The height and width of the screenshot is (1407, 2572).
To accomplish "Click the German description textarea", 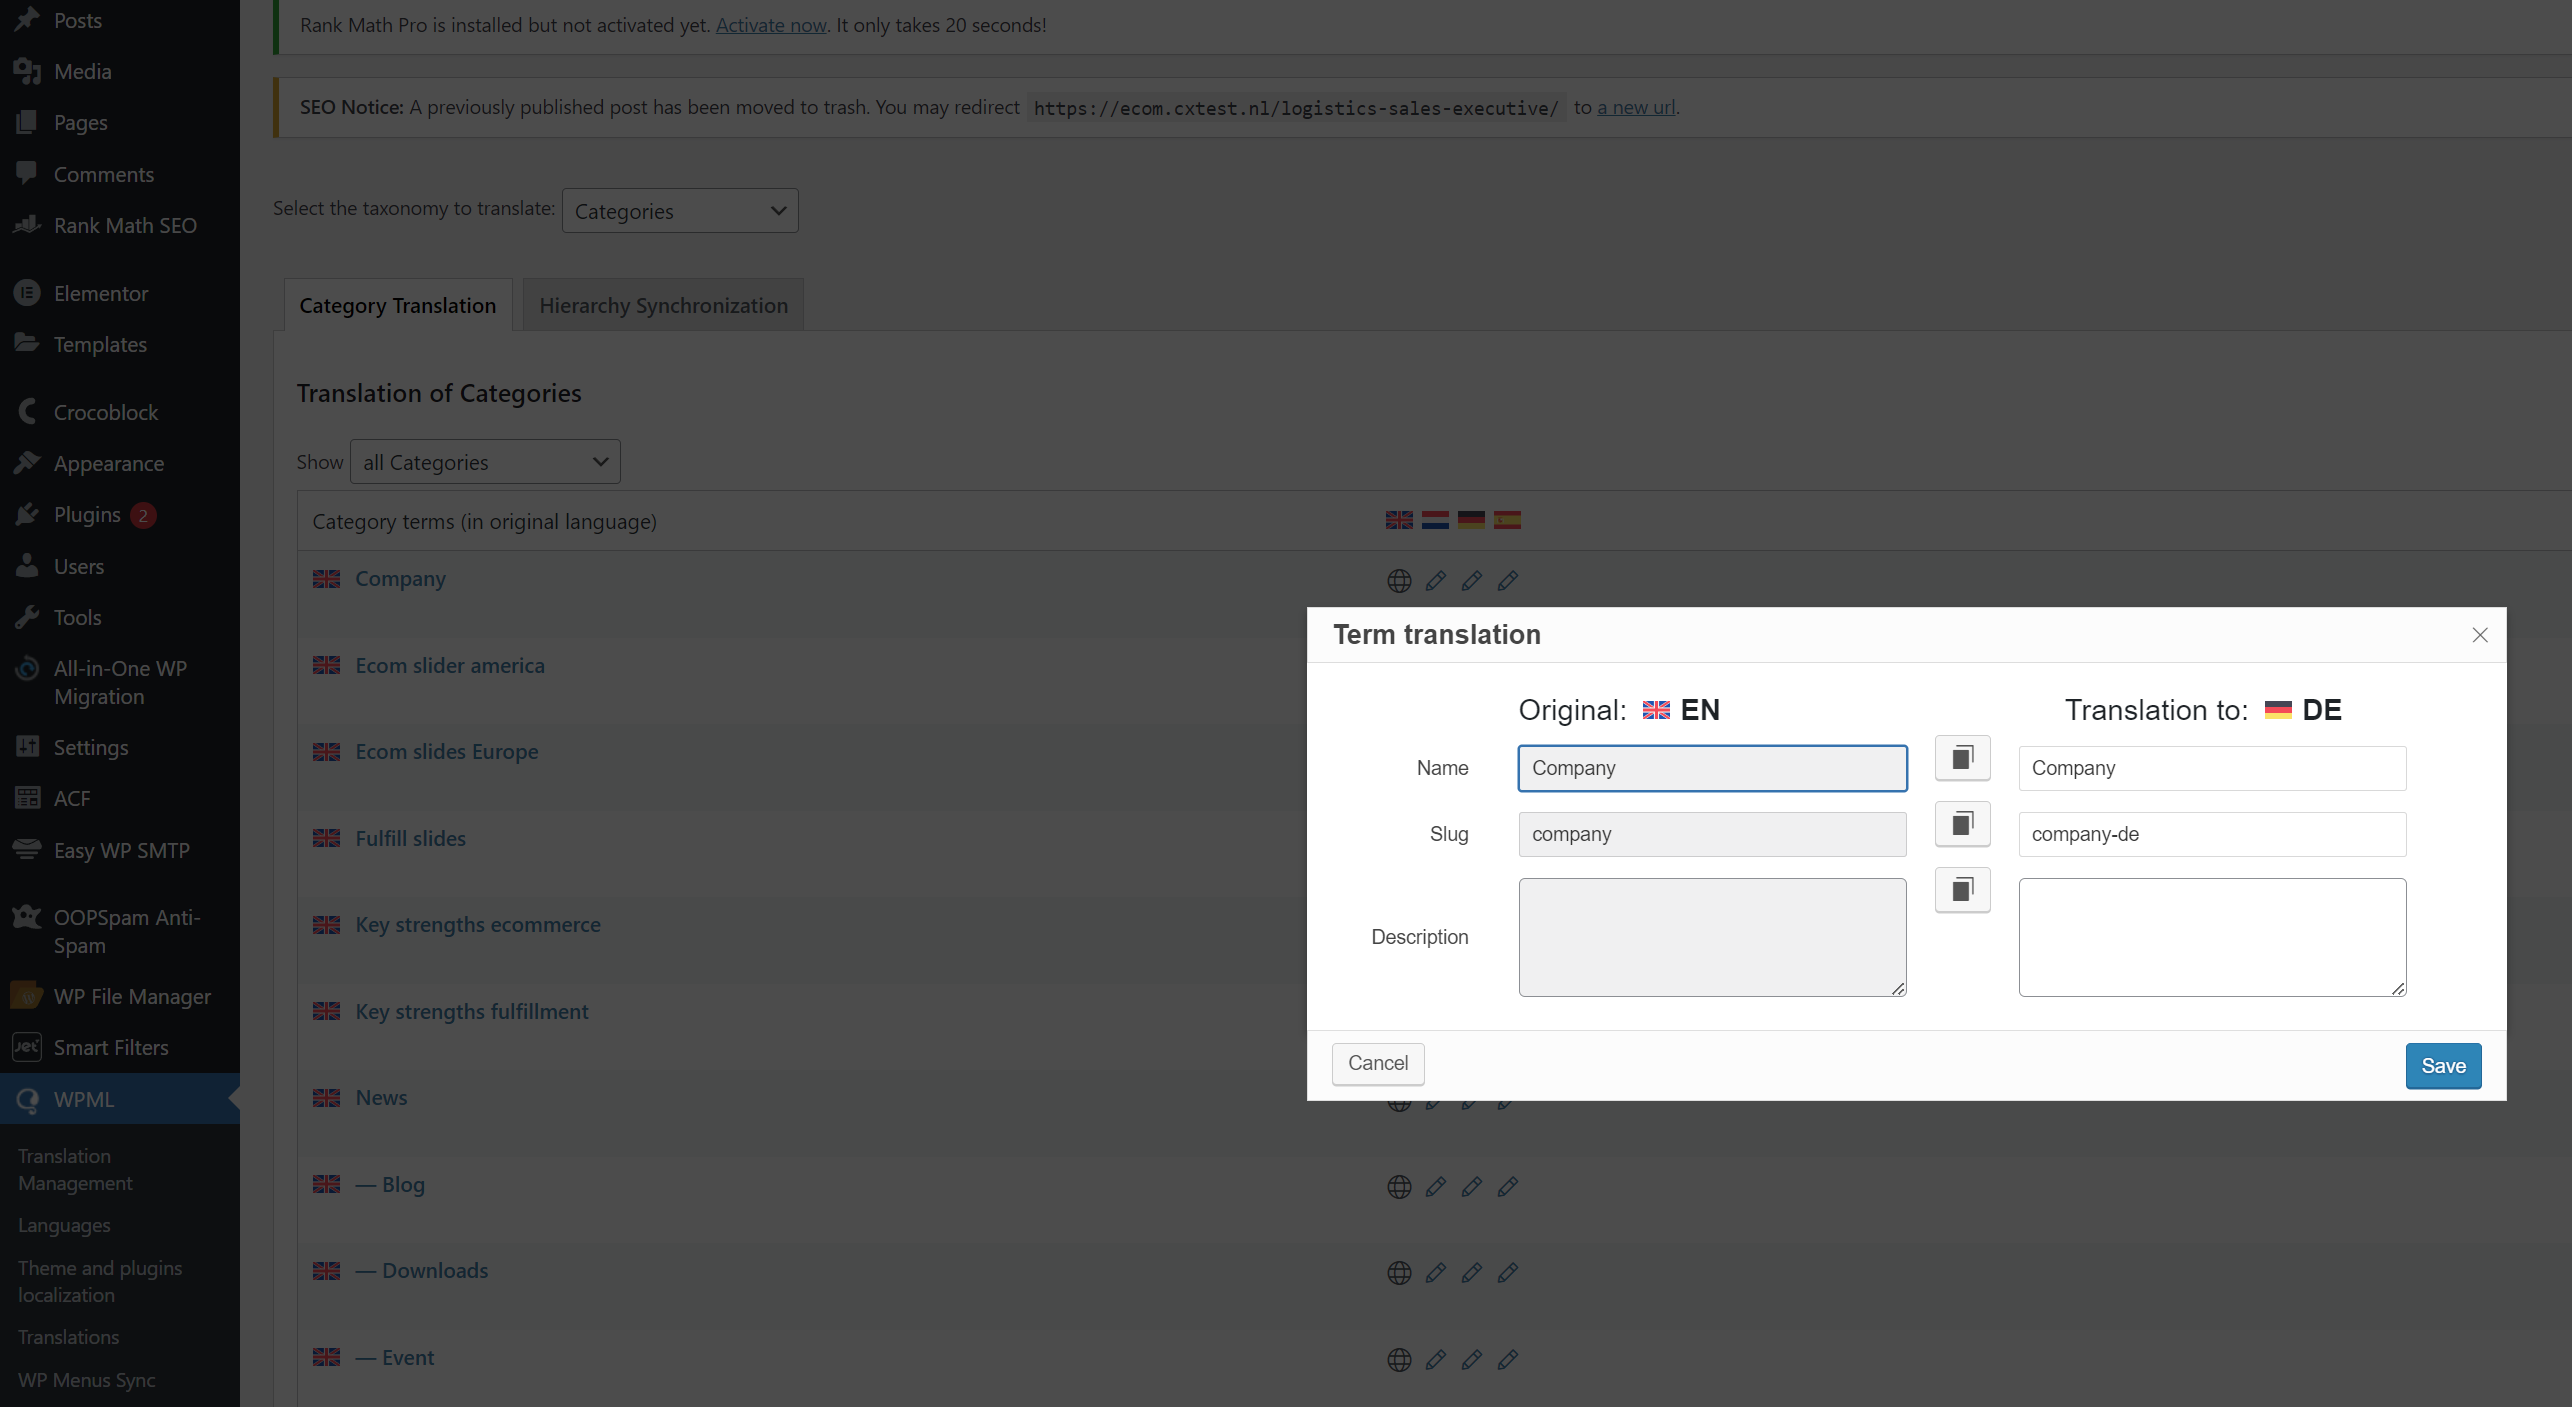I will (2211, 937).
